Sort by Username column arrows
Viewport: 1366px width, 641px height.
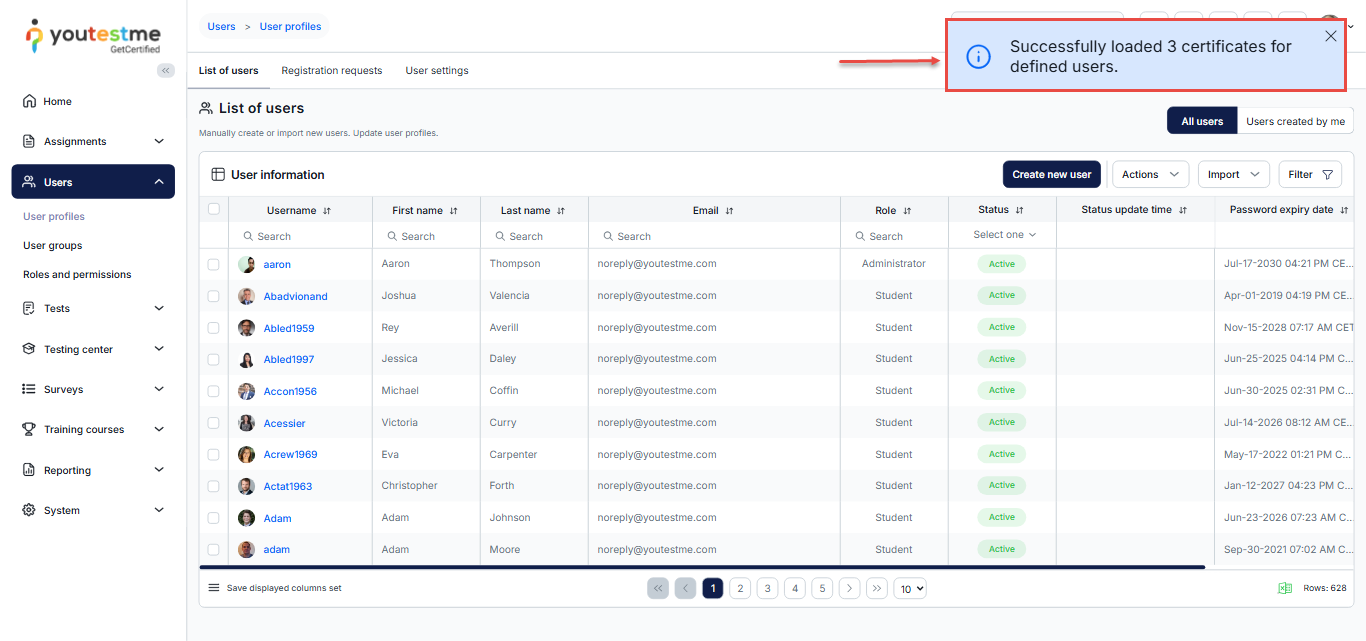pos(327,211)
